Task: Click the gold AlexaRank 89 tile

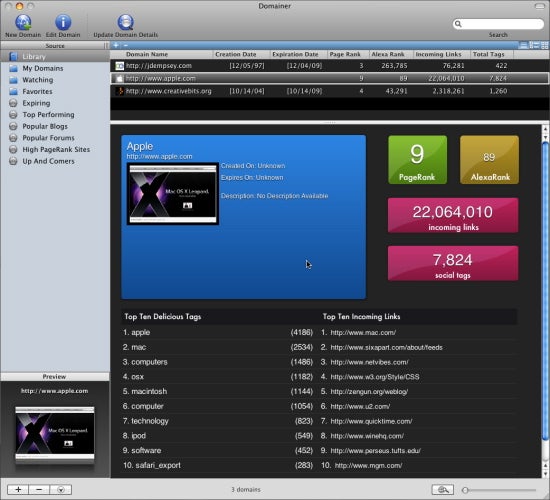Action: pos(489,160)
